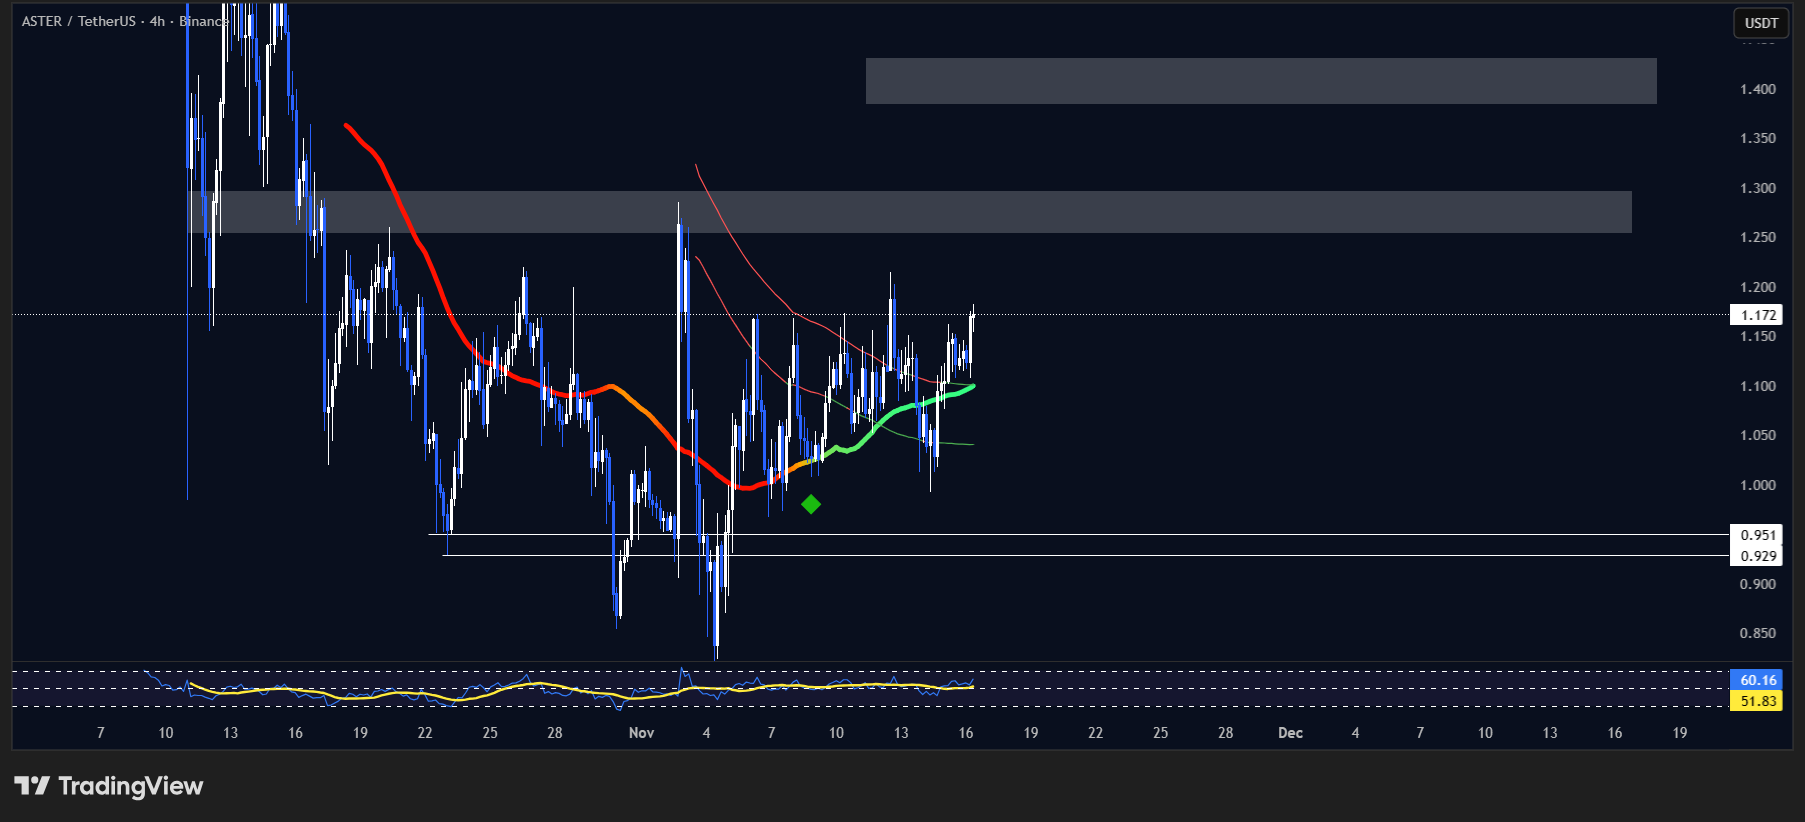
Task: Click the 1.172 current price label
Action: coord(1757,315)
